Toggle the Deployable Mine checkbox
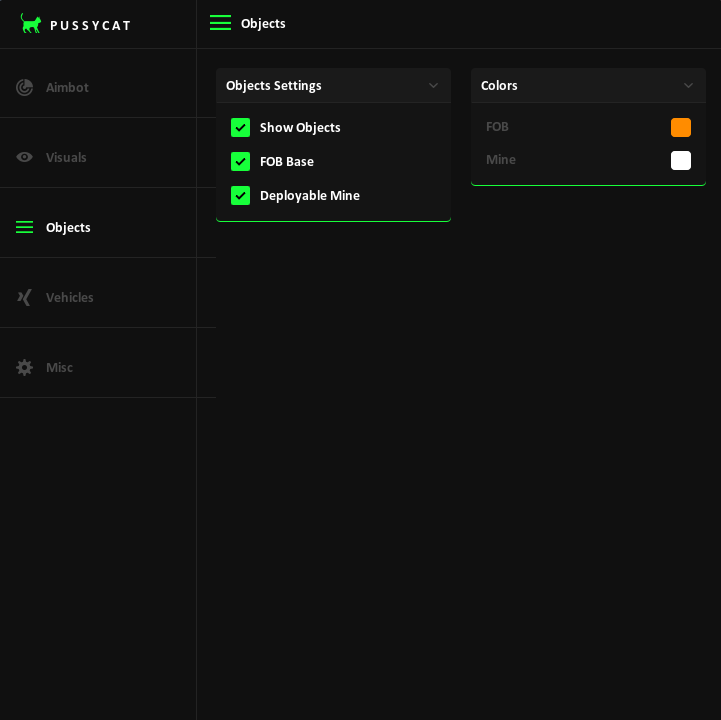 pos(240,195)
